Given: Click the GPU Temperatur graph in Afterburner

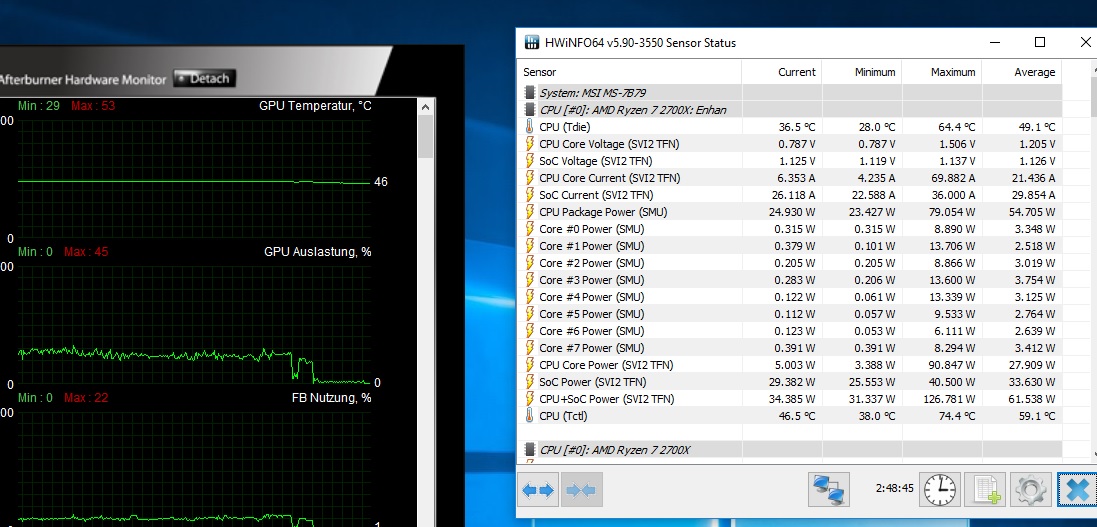Looking at the screenshot, I should (194, 178).
